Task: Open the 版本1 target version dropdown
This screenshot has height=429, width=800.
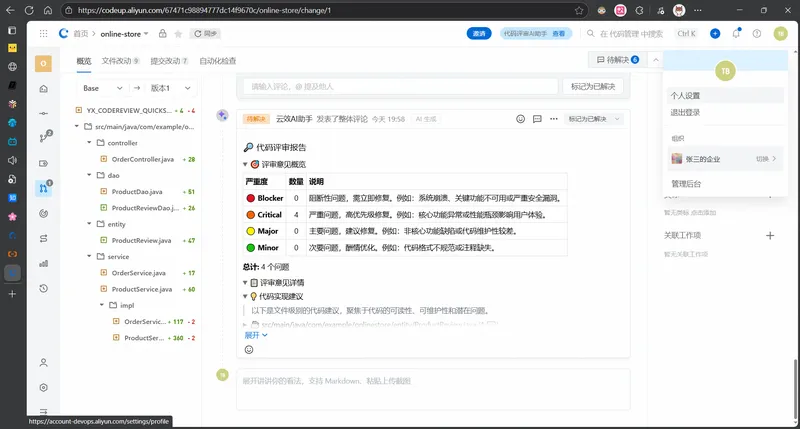Action: 170,88
